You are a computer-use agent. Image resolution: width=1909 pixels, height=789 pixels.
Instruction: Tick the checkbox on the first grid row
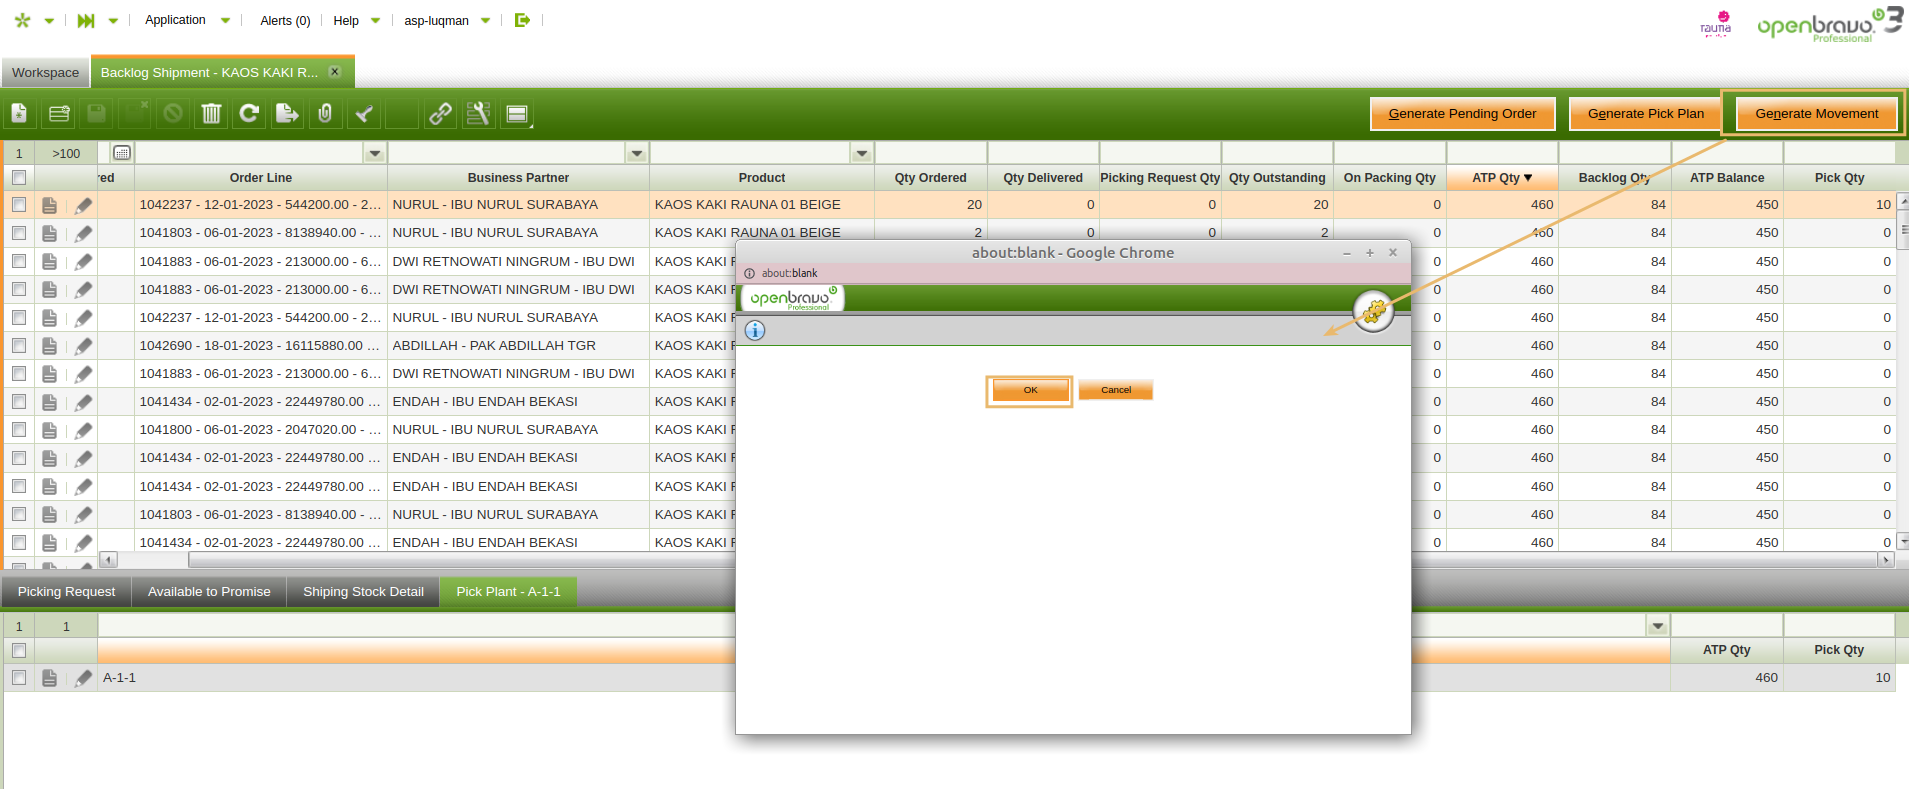pos(19,205)
